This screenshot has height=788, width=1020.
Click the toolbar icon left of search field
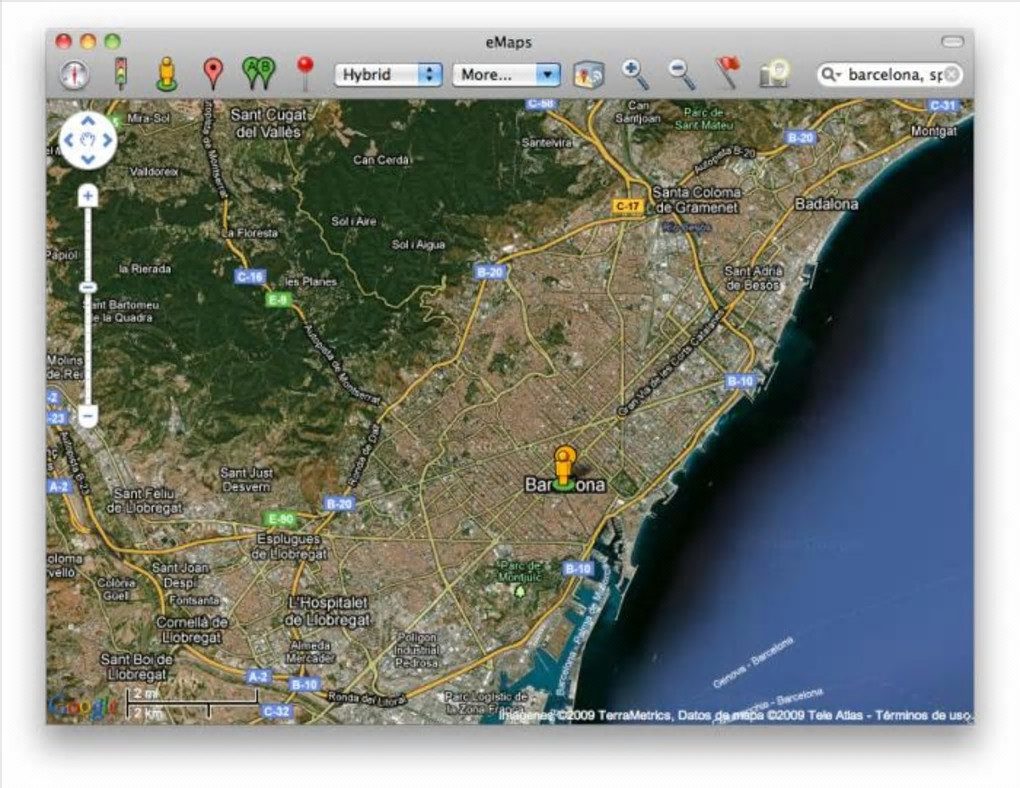(x=774, y=74)
